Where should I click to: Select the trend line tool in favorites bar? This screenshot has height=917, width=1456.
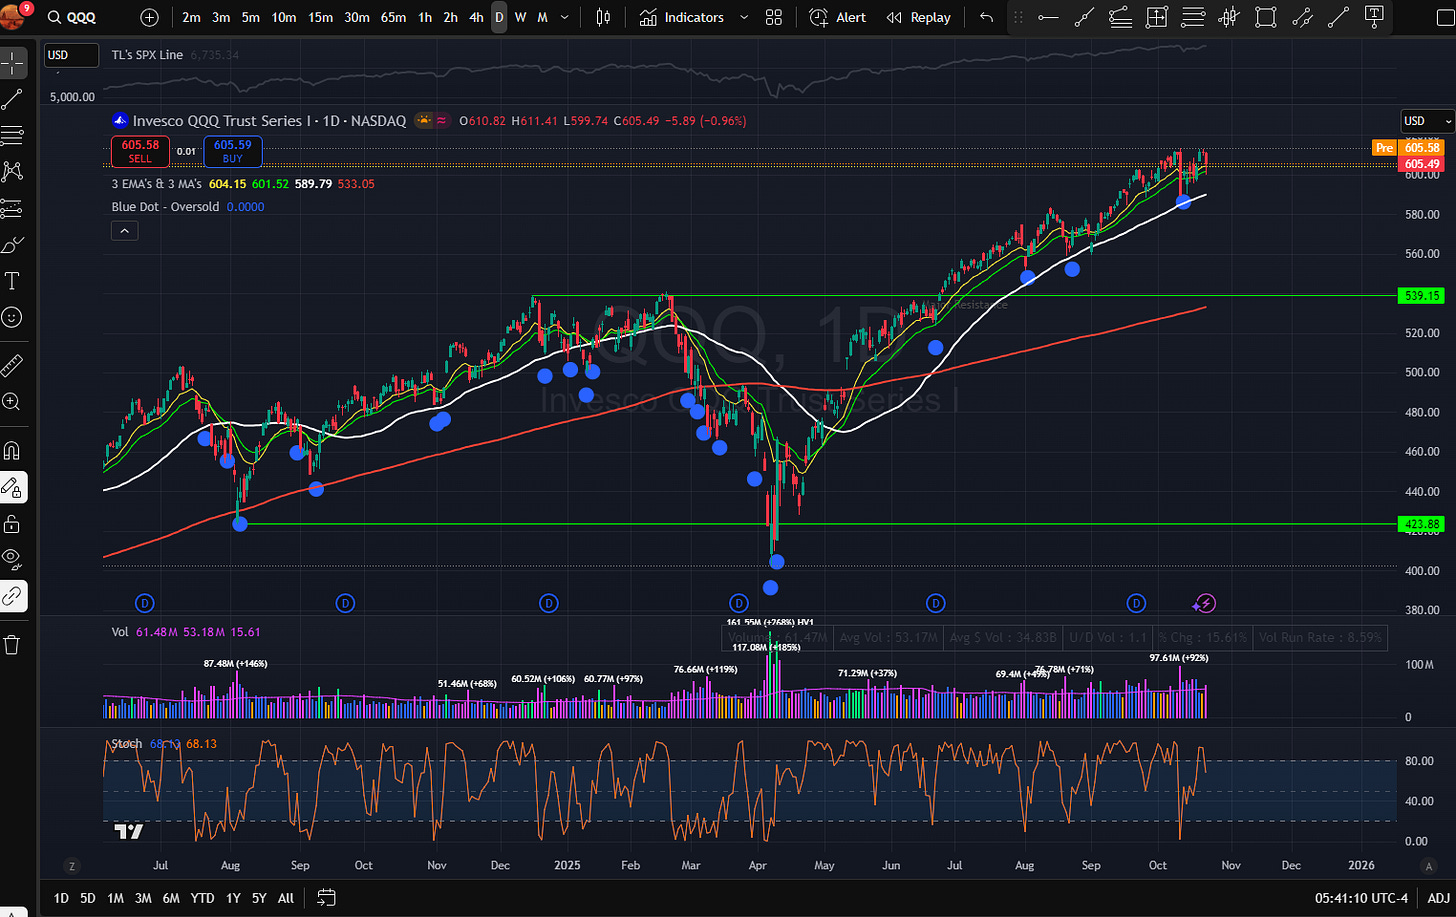click(x=1084, y=17)
